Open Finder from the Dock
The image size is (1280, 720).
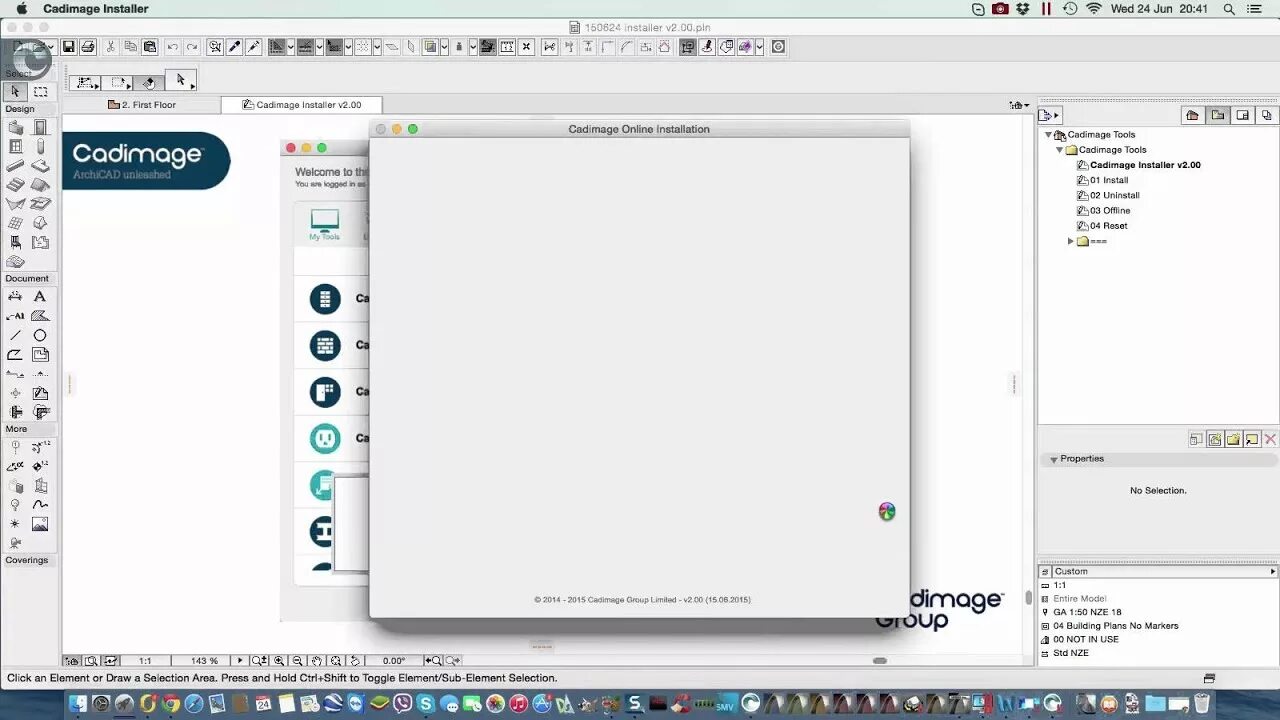[77, 703]
